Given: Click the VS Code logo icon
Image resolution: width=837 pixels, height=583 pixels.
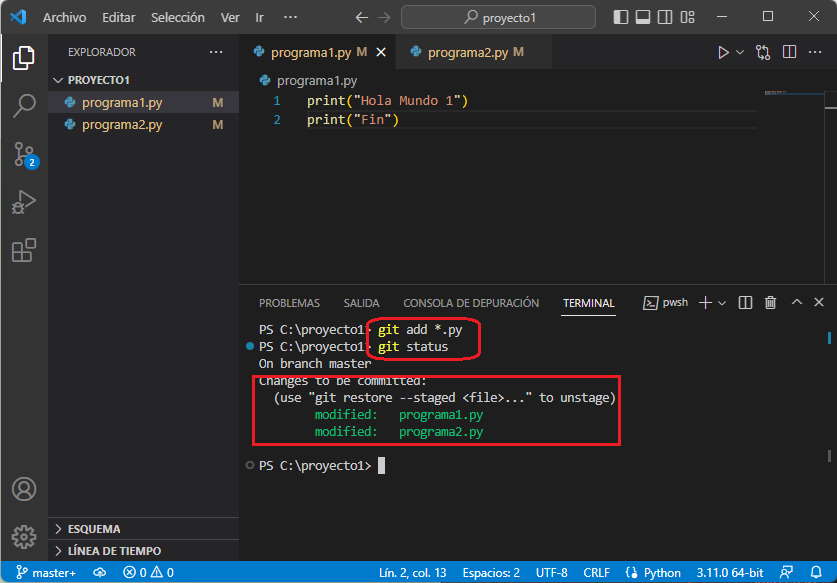Looking at the screenshot, I should click(x=18, y=17).
